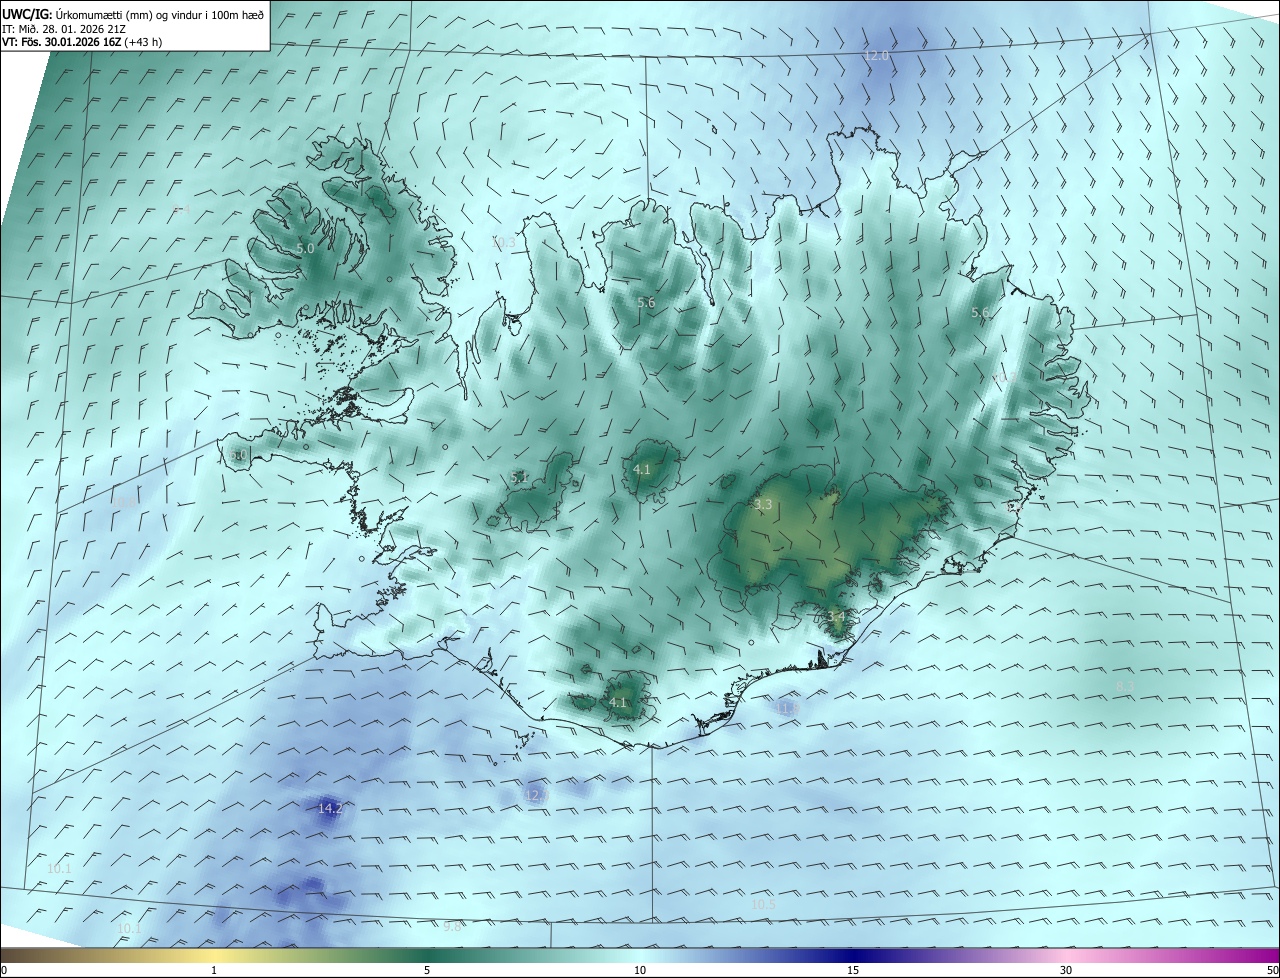The height and width of the screenshot is (978, 1280).
Task: Click the 9.4 value west of the Westfjords
Action: pos(180,209)
